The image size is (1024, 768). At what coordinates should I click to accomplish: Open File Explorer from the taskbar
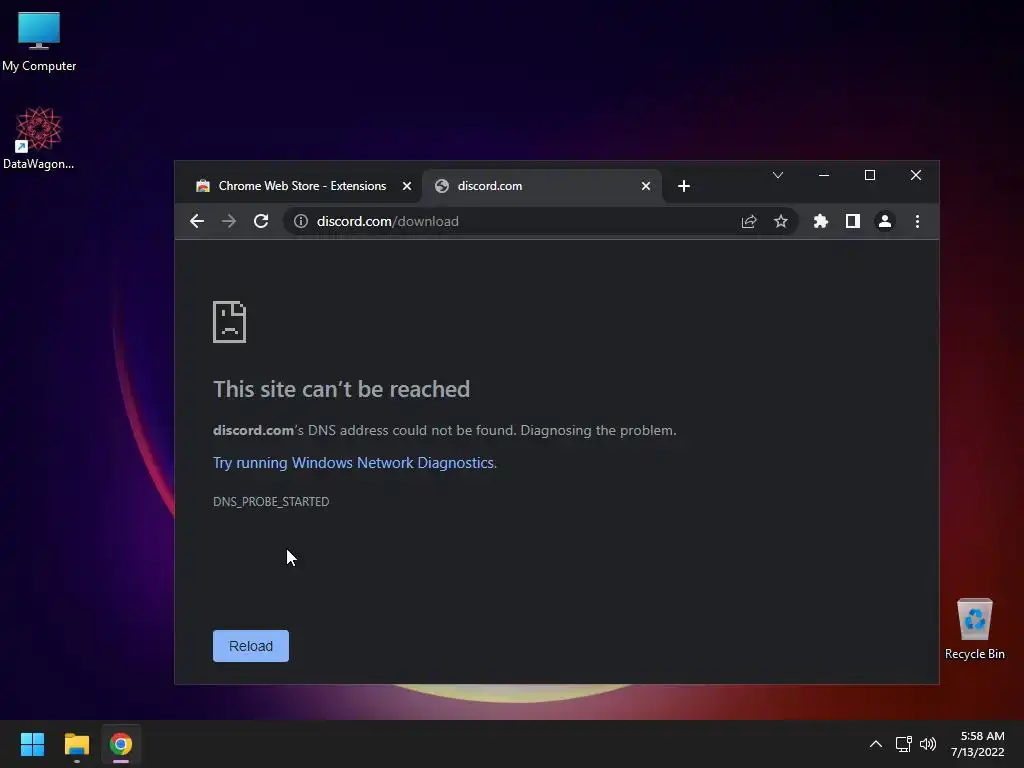pos(76,744)
